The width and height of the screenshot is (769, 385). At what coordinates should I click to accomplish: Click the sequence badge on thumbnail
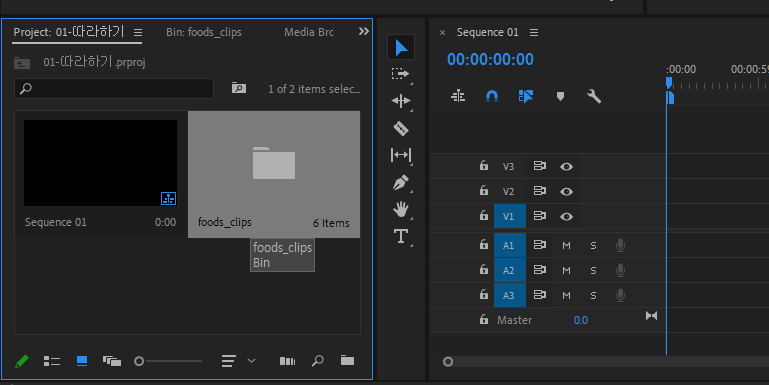[168, 198]
